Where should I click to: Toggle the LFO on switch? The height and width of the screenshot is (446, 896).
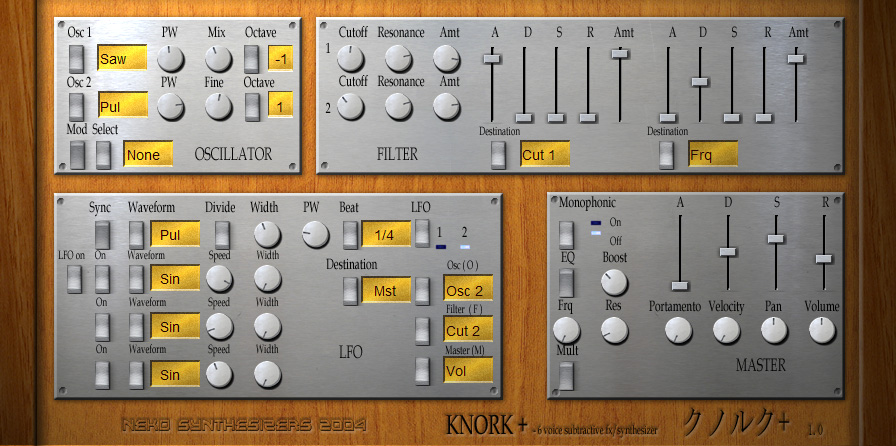(74, 280)
